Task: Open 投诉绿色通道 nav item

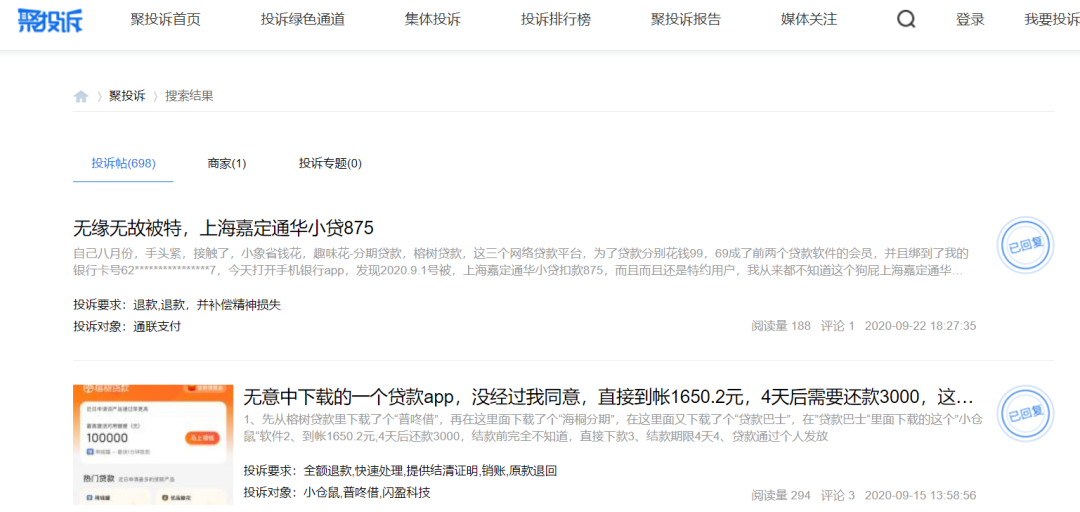Action: (302, 19)
